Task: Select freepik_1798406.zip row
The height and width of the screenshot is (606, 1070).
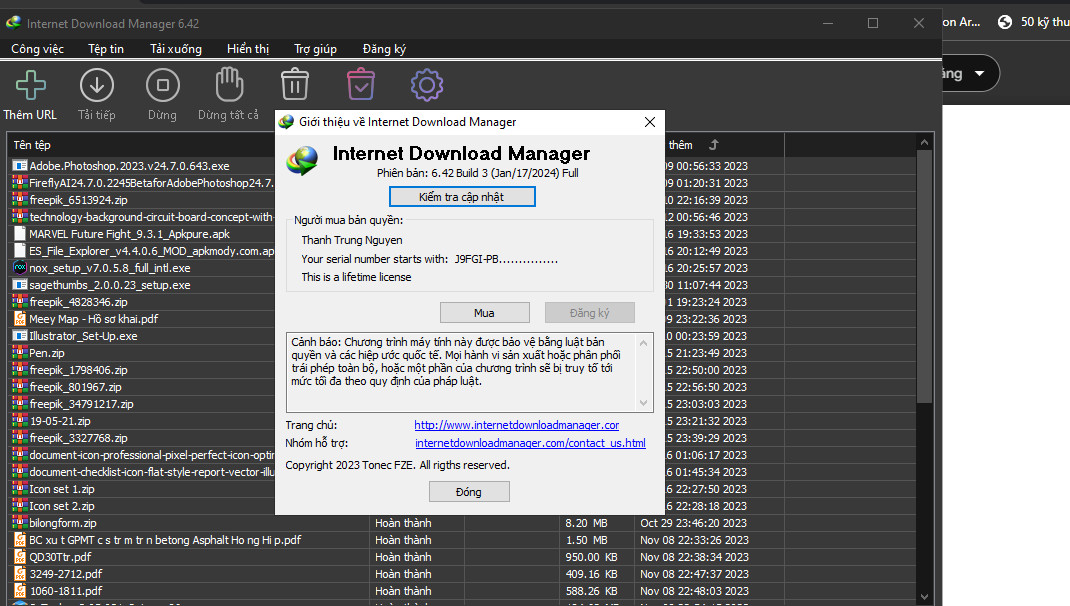Action: [x=78, y=370]
